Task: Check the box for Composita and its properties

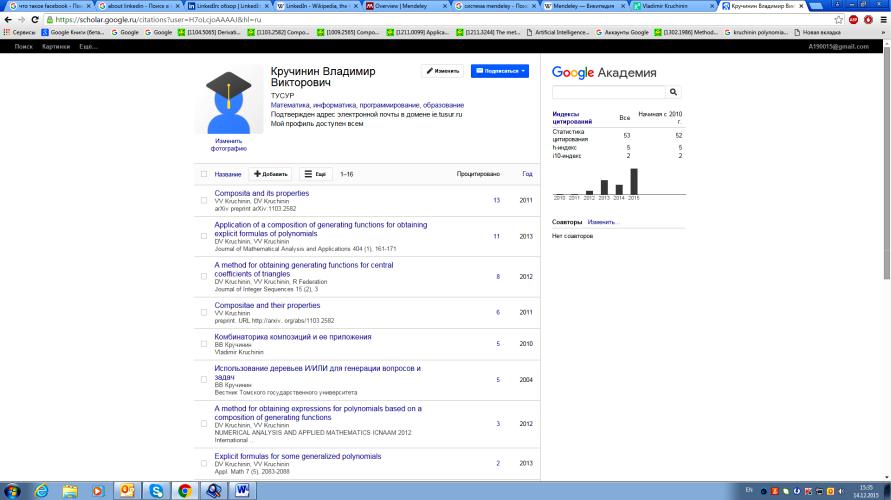Action: pyautogui.click(x=204, y=200)
